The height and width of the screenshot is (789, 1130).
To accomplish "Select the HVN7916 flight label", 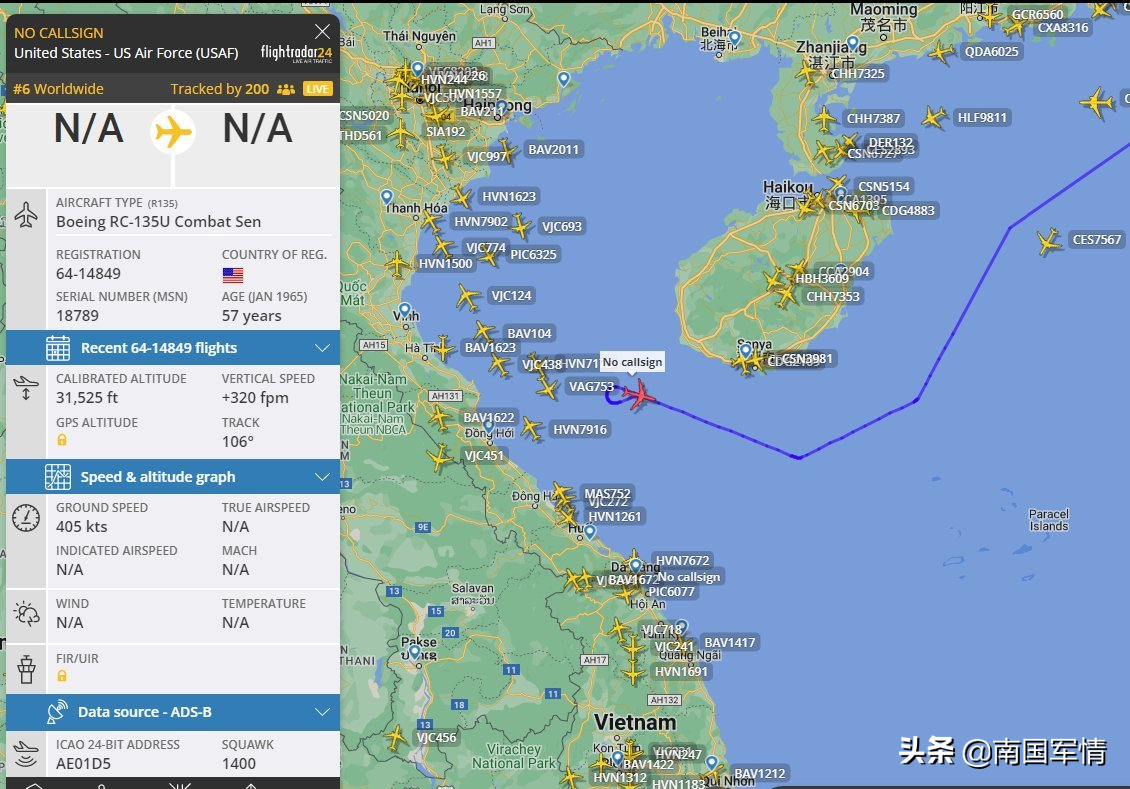I will [x=580, y=429].
